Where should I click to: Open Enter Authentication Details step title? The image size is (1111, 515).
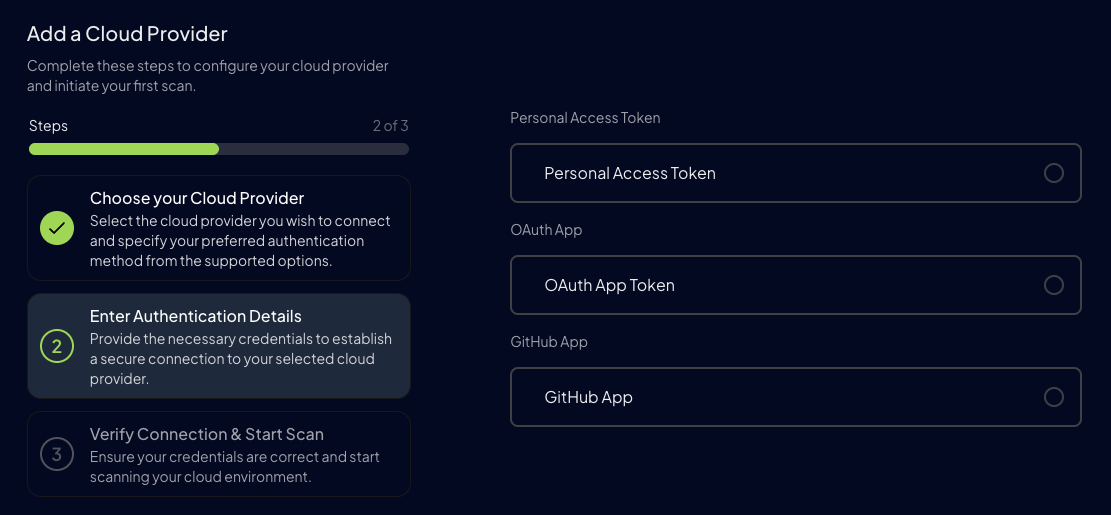(196, 316)
